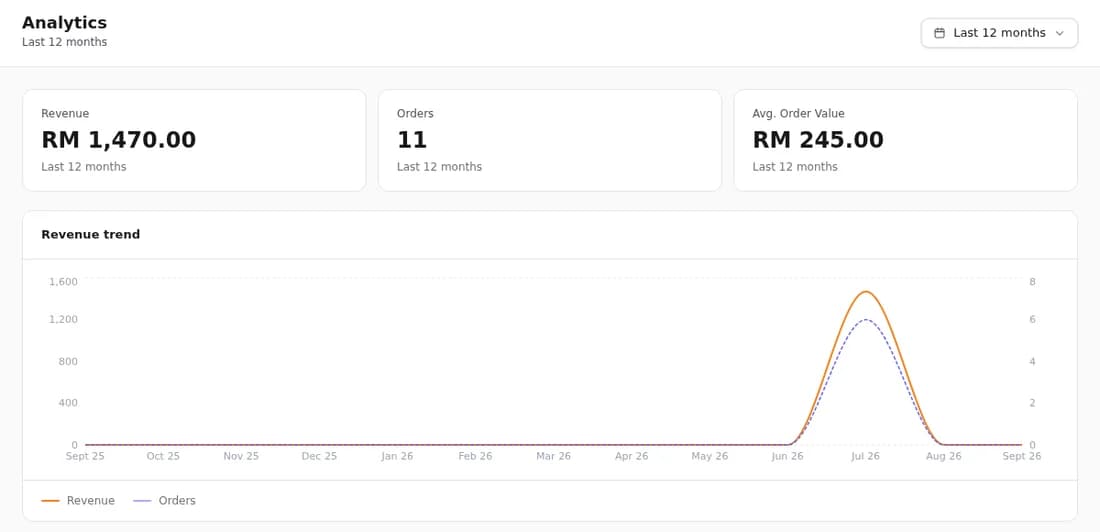Click the 8 orders axis value
The image size is (1100, 532).
[1032, 281]
